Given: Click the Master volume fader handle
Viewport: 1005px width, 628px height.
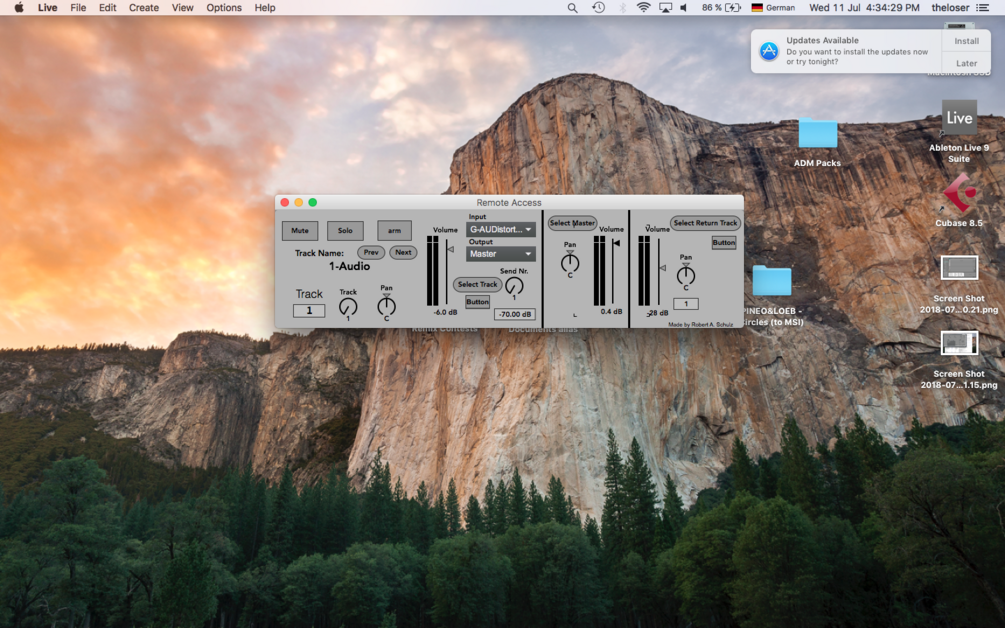Looking at the screenshot, I should 616,244.
